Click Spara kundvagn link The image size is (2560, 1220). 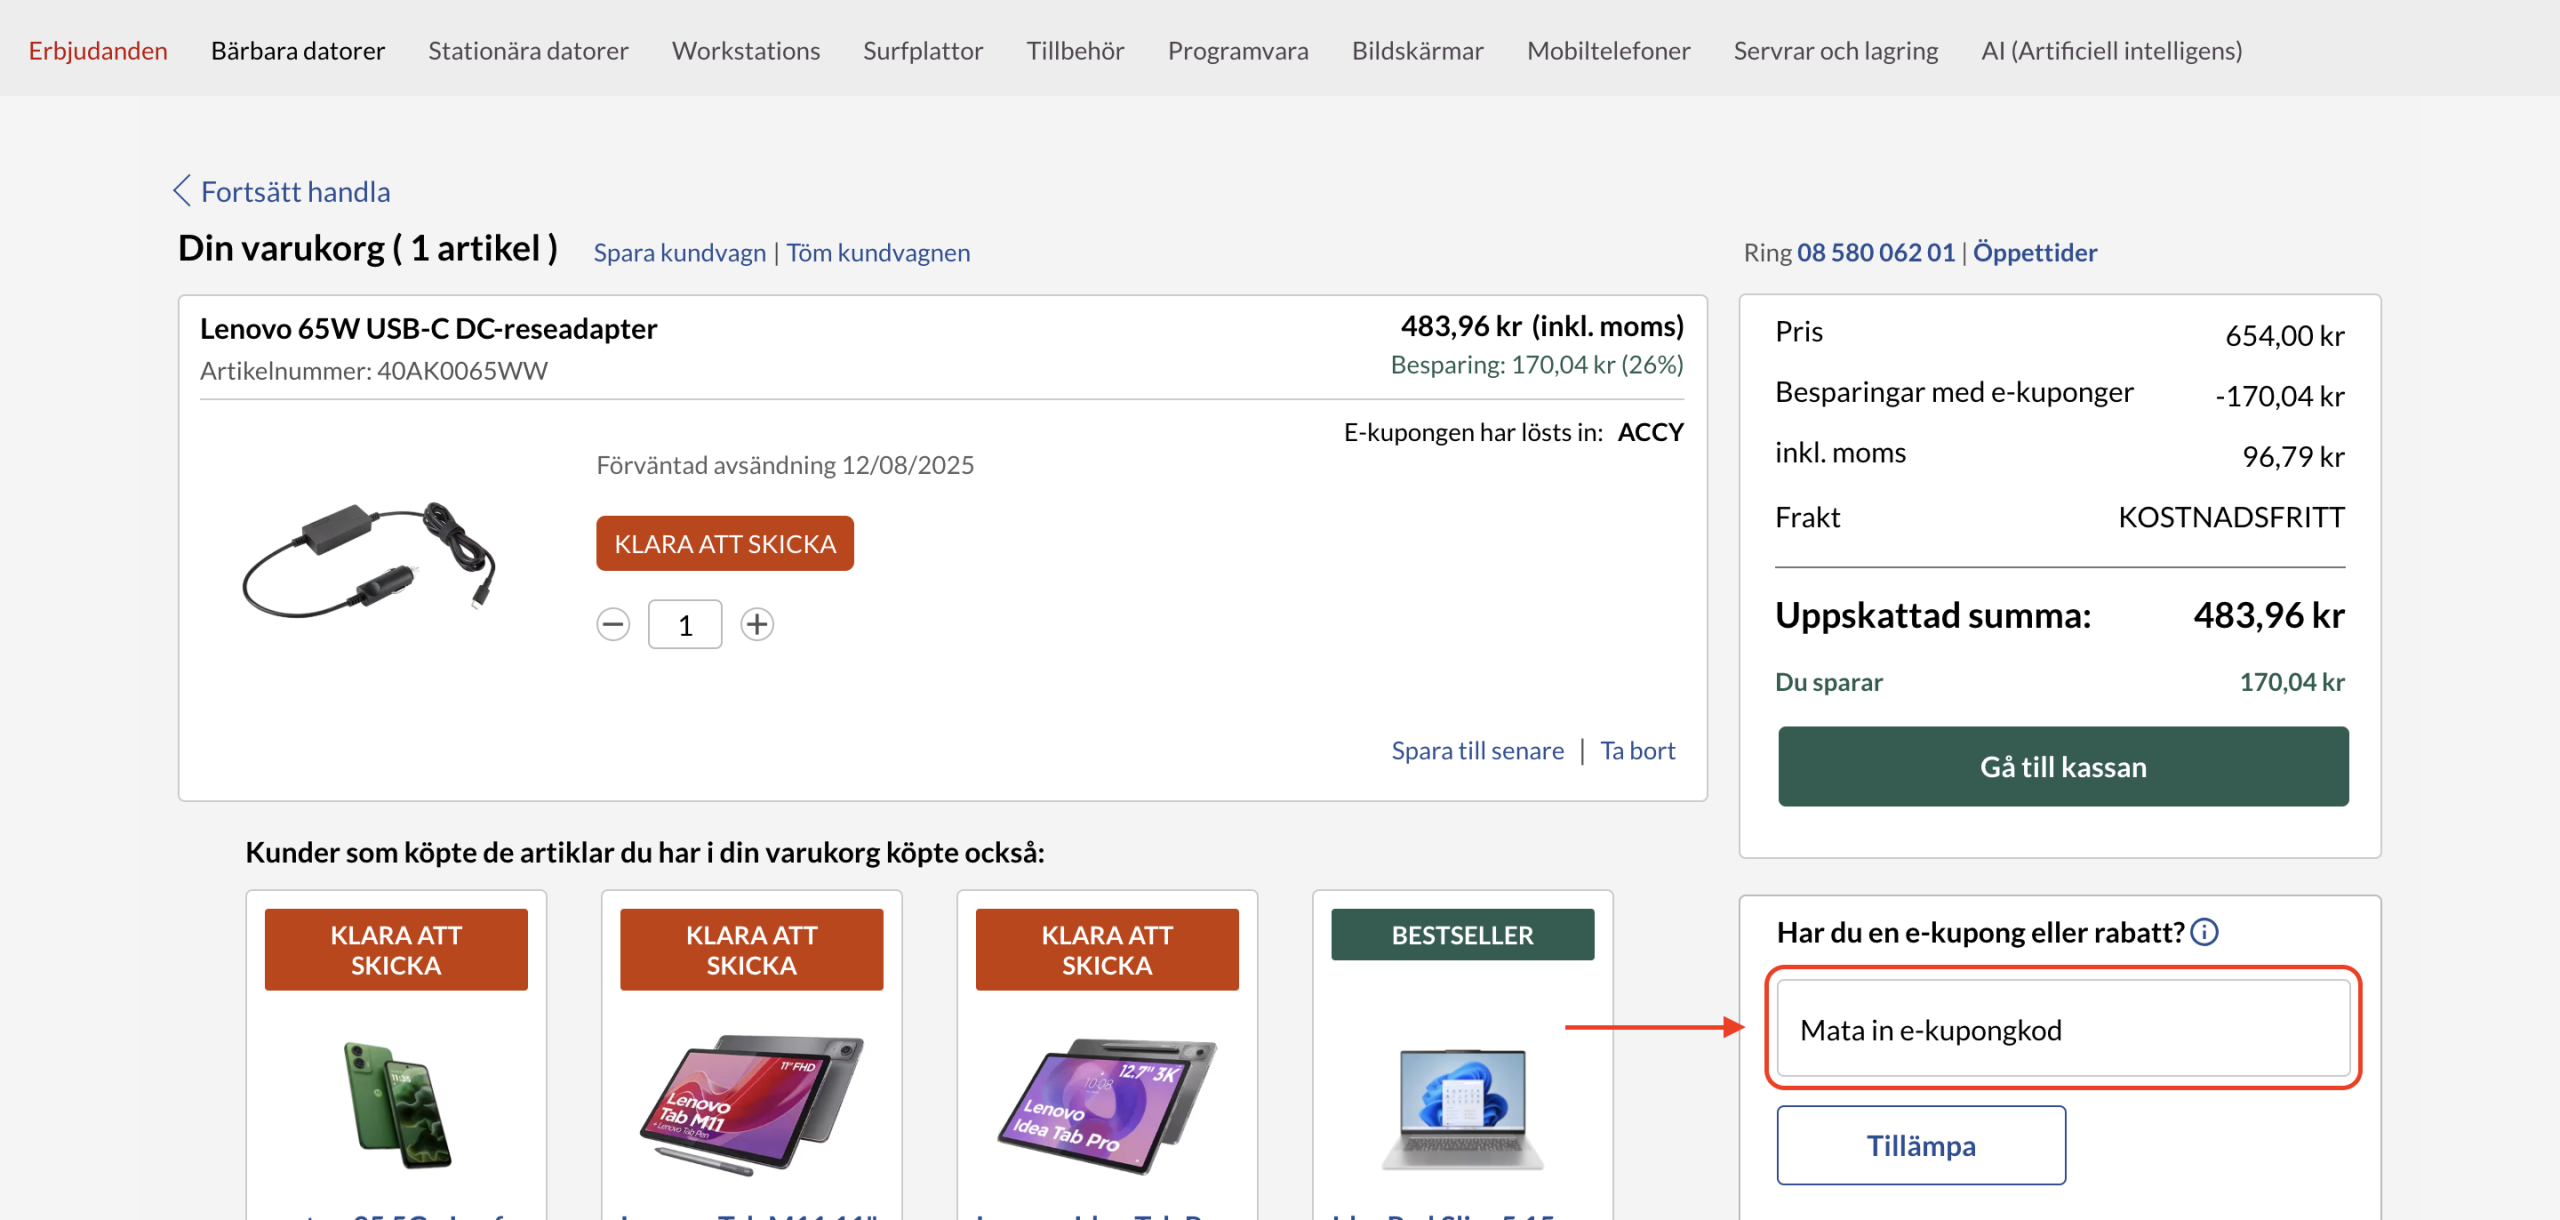[680, 252]
